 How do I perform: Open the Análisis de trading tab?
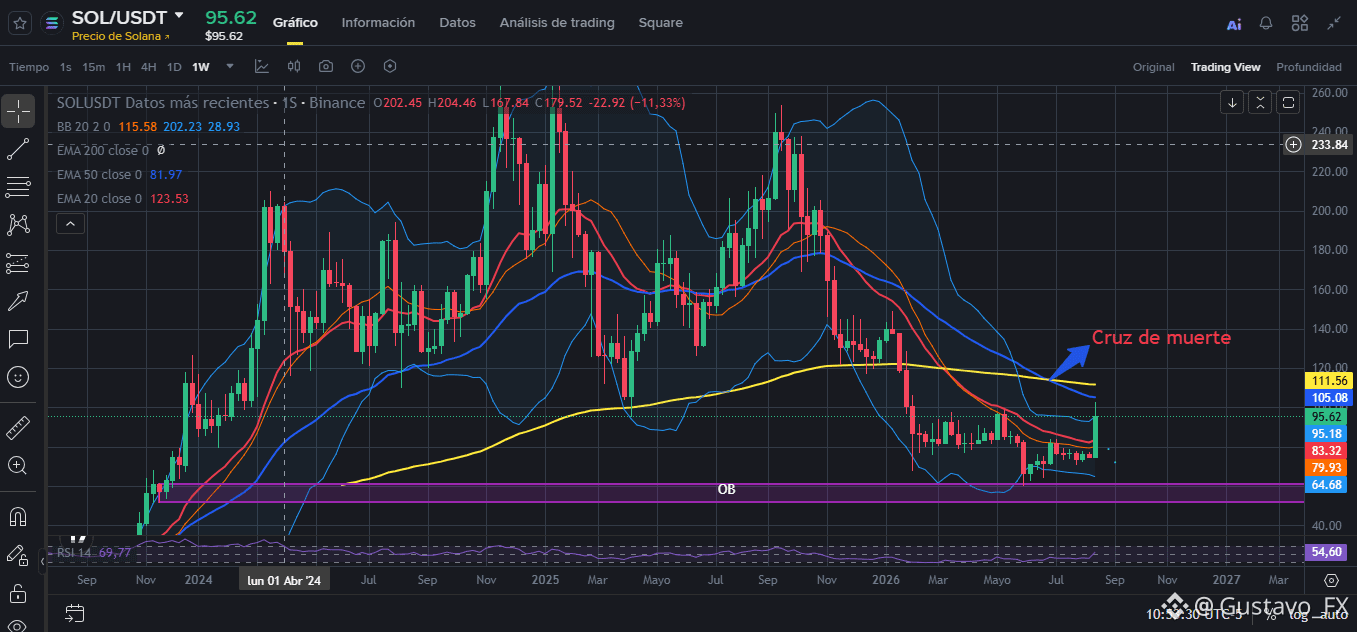click(x=557, y=22)
